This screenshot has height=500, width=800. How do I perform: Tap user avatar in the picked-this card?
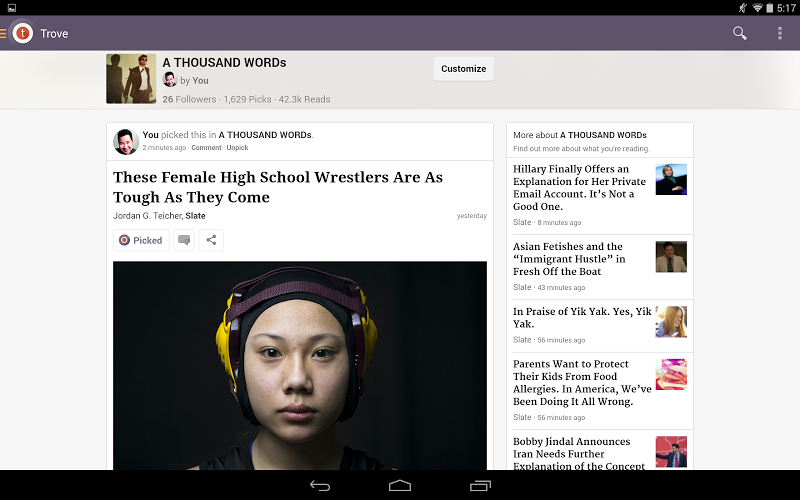point(126,141)
